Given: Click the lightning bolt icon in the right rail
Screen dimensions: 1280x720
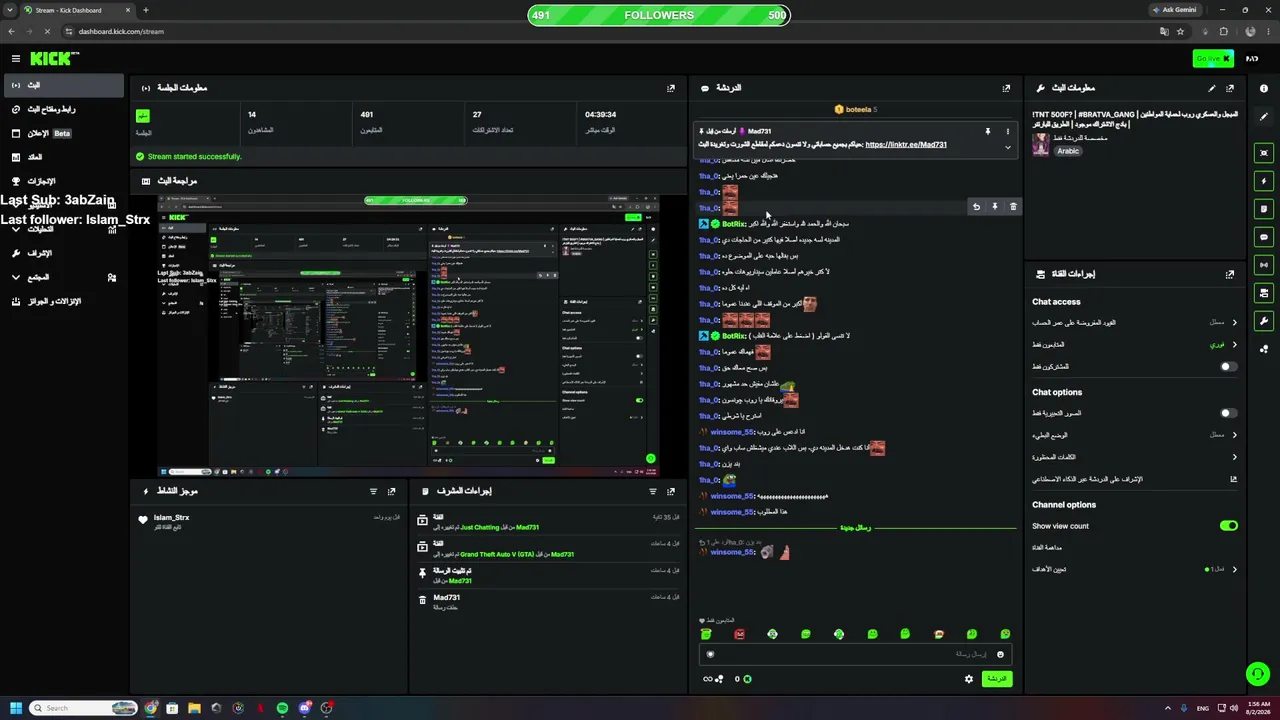Looking at the screenshot, I should click(1264, 181).
